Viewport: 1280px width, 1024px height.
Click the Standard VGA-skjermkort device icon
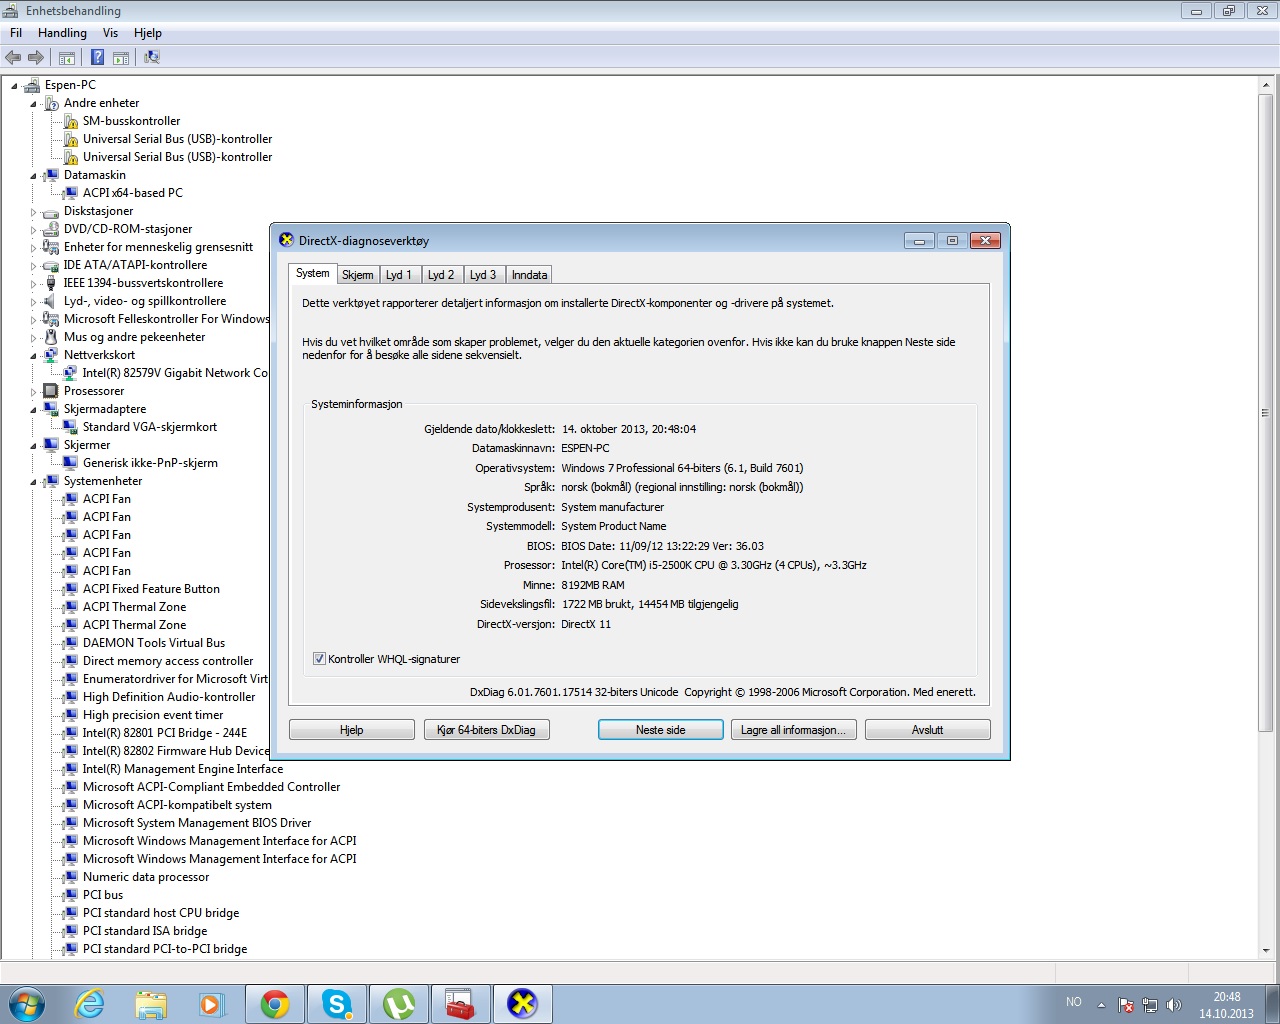point(71,427)
